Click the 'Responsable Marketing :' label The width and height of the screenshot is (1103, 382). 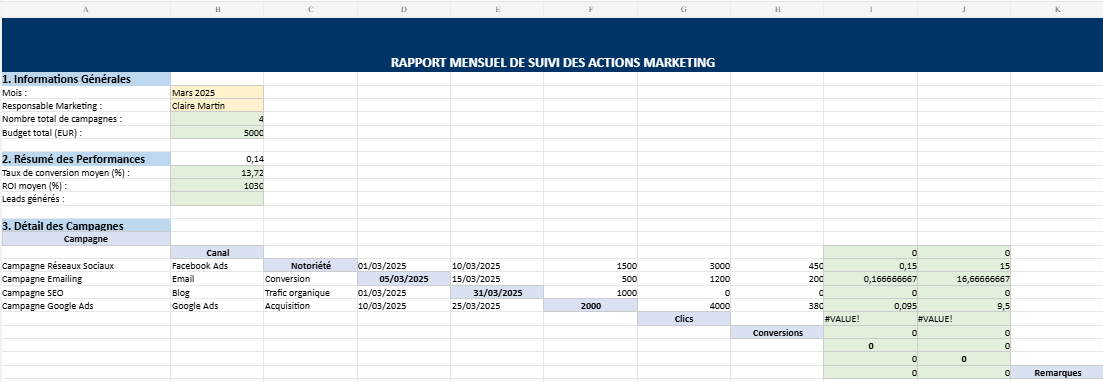pyautogui.click(x=86, y=106)
